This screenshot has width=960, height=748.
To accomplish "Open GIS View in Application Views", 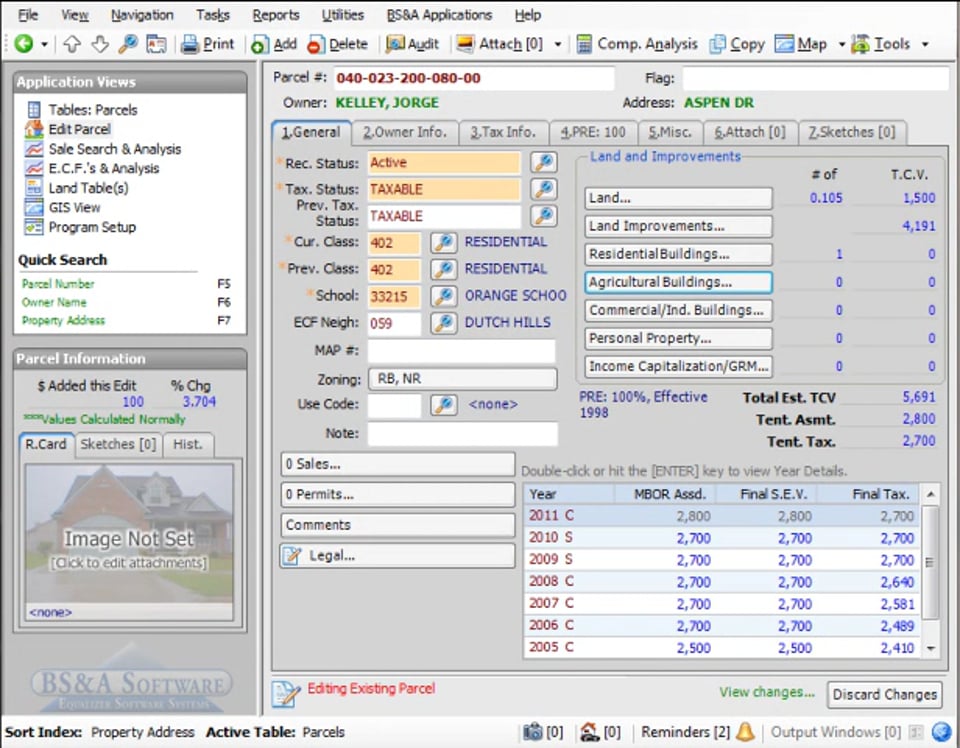I will click(x=74, y=207).
